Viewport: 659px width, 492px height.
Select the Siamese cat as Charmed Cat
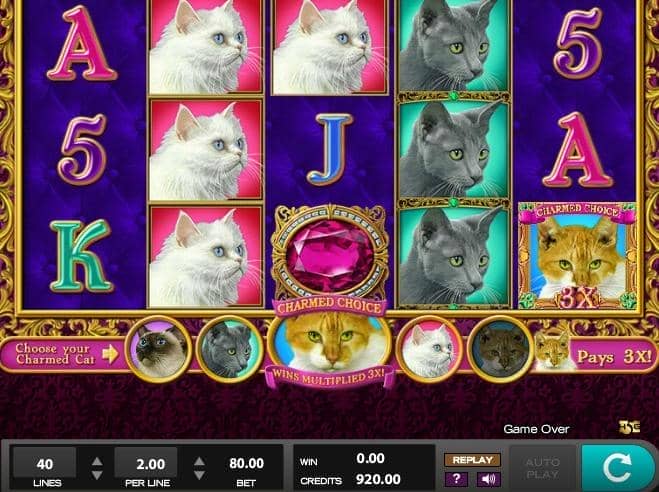click(x=159, y=349)
